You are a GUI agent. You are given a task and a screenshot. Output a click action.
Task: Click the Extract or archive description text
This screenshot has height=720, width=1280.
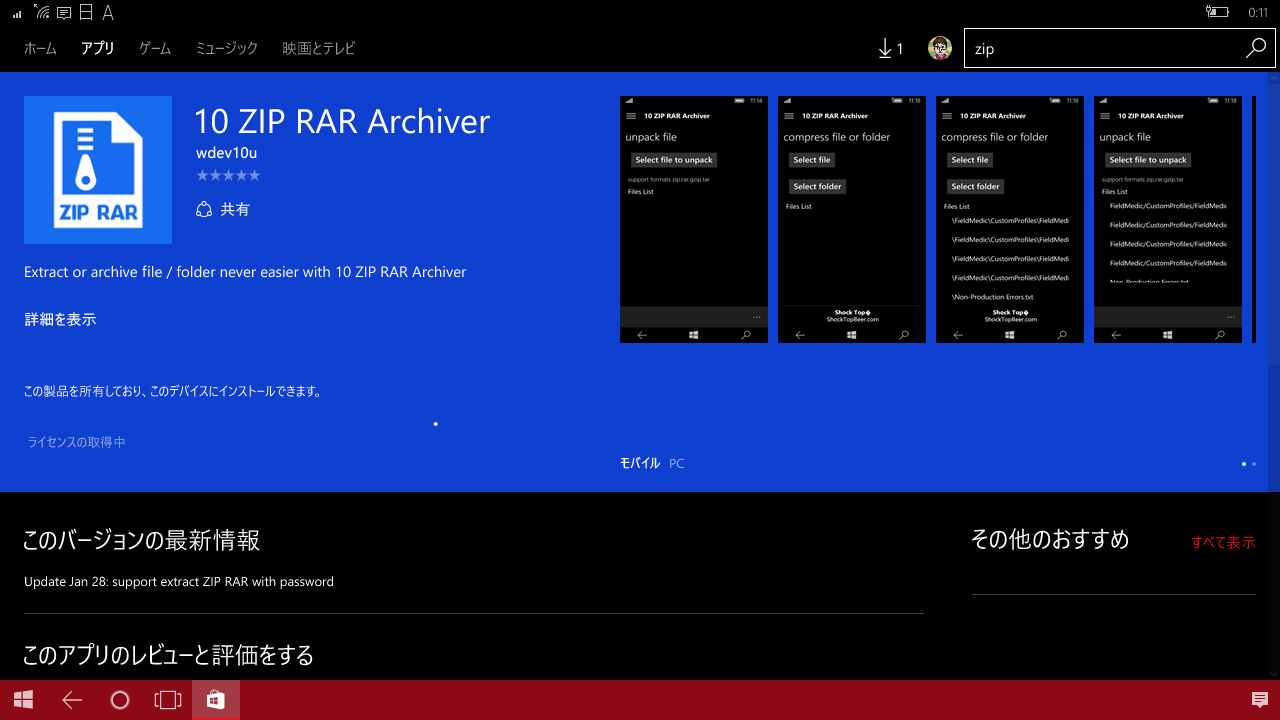pos(245,272)
